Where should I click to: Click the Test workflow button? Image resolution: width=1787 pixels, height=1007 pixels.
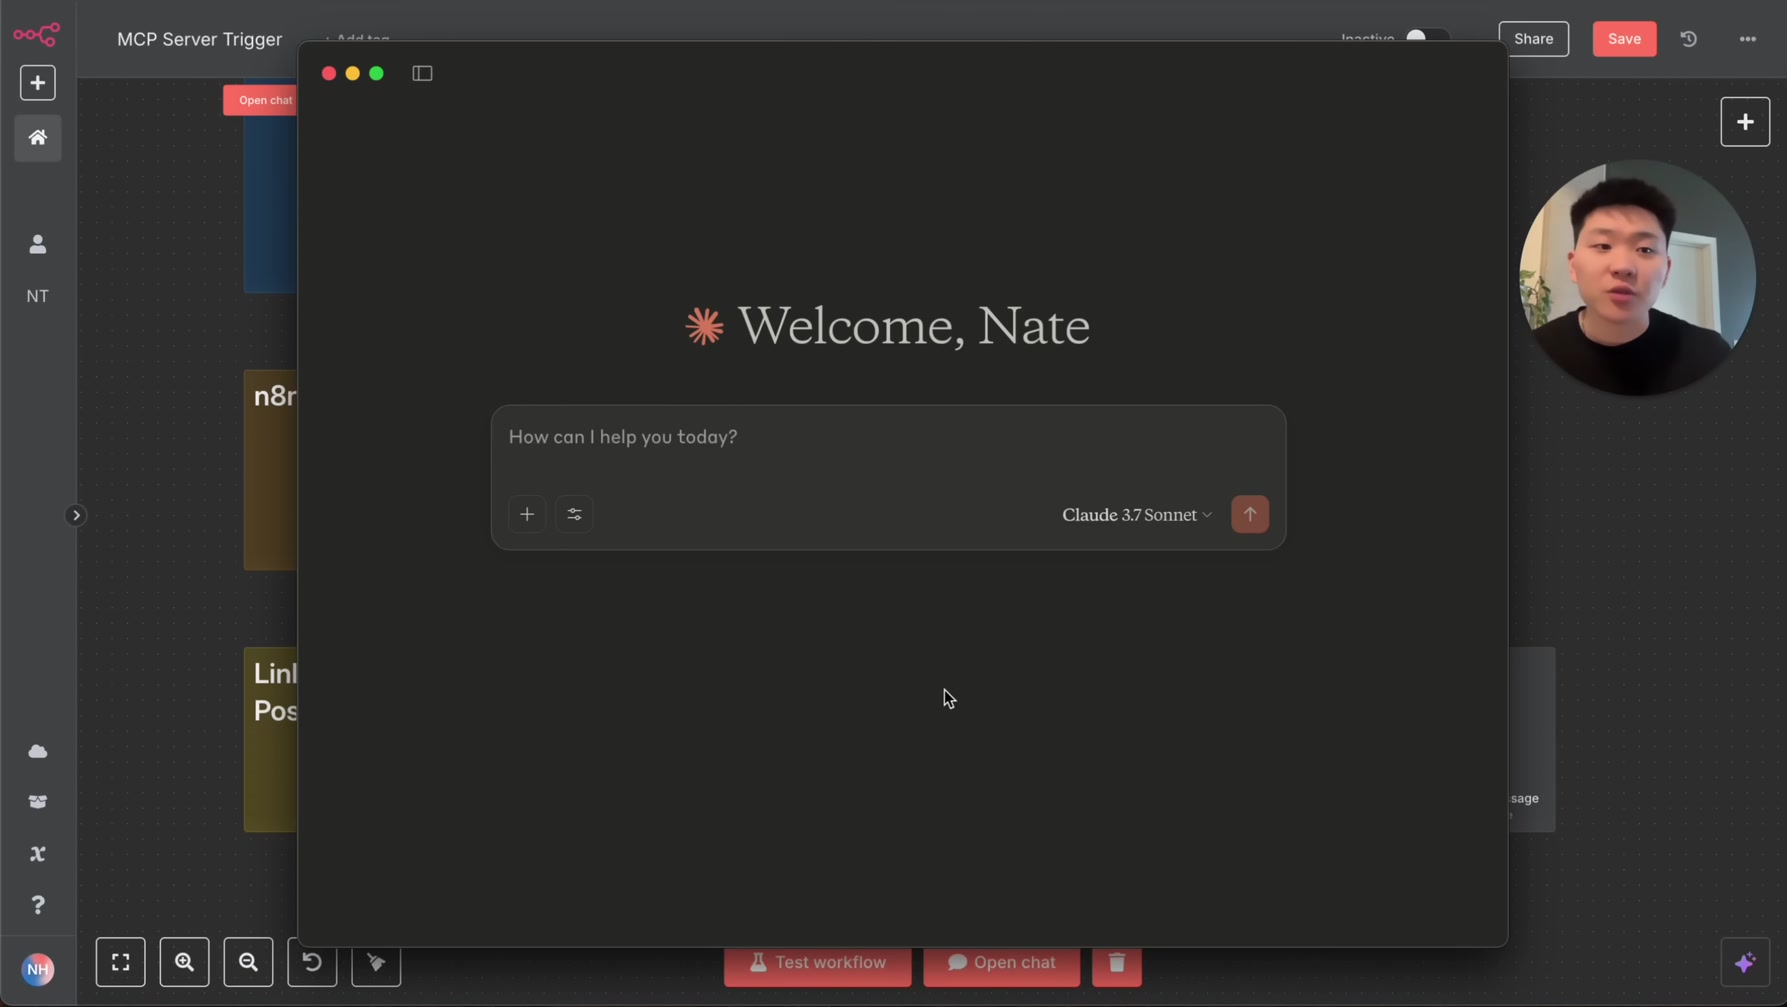click(x=818, y=963)
